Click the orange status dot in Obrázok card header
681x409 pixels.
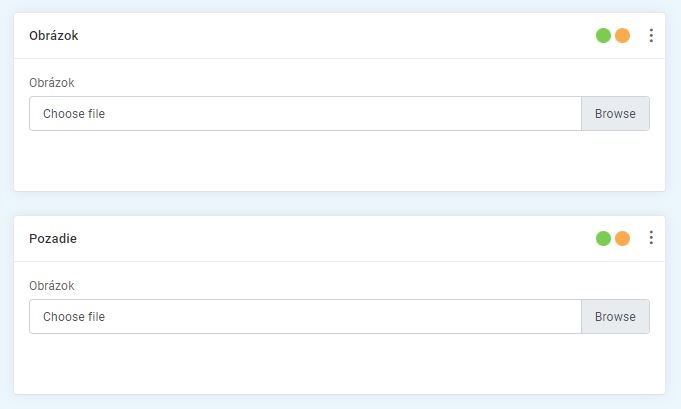[622, 36]
